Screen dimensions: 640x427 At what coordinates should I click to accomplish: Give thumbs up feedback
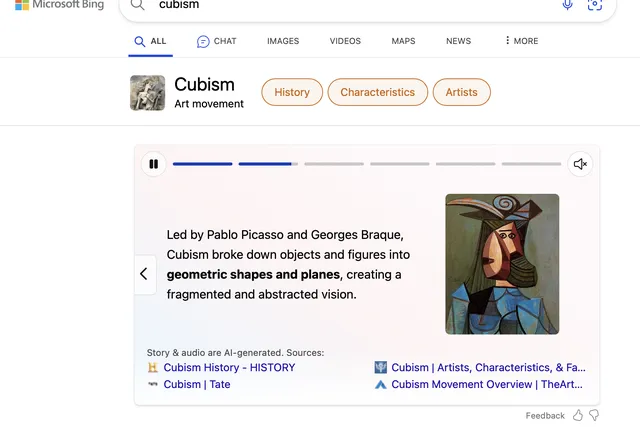[x=578, y=416]
